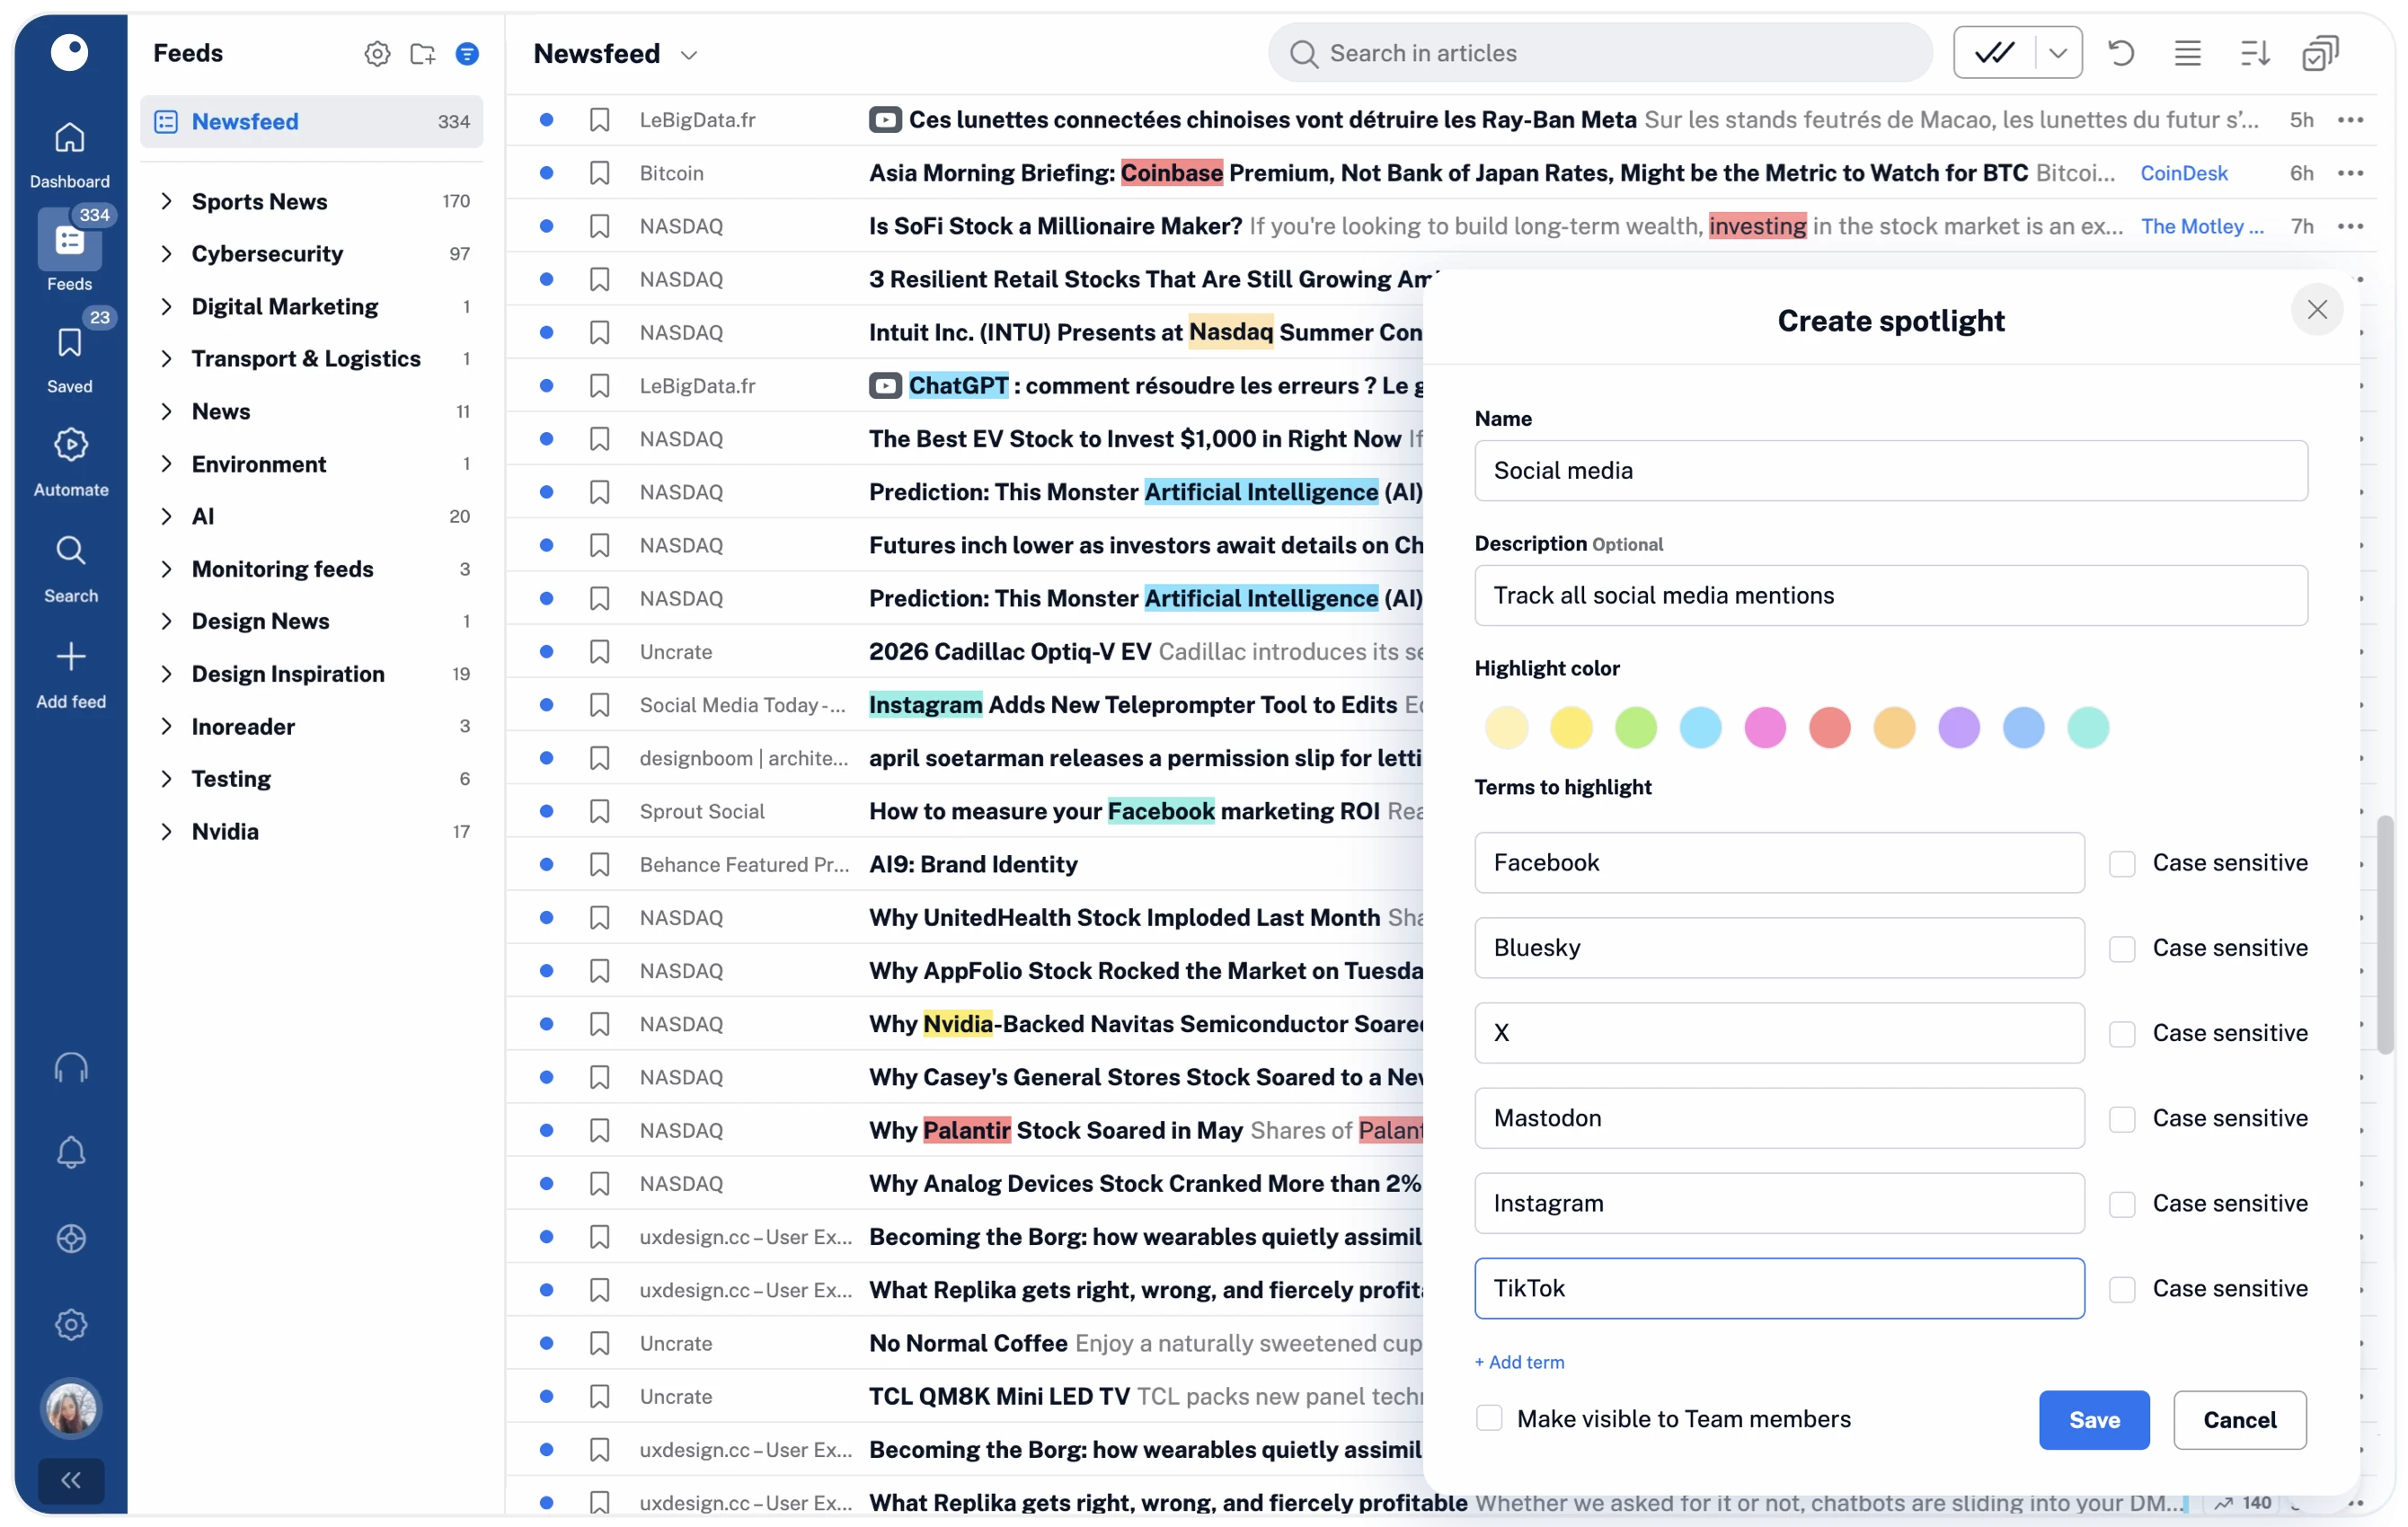The width and height of the screenshot is (2408, 1527).
Task: Open The Motley source link
Action: pos(2201,226)
